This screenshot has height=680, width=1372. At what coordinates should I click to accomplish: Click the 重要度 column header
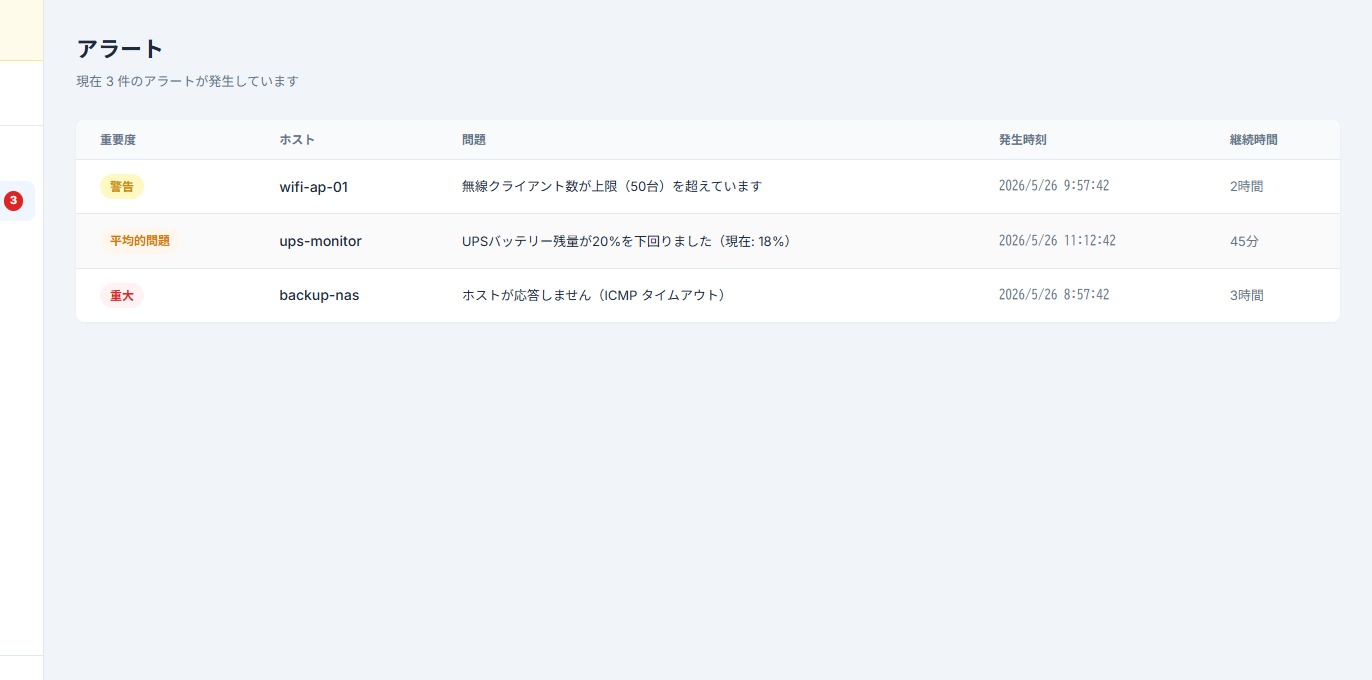click(x=118, y=140)
